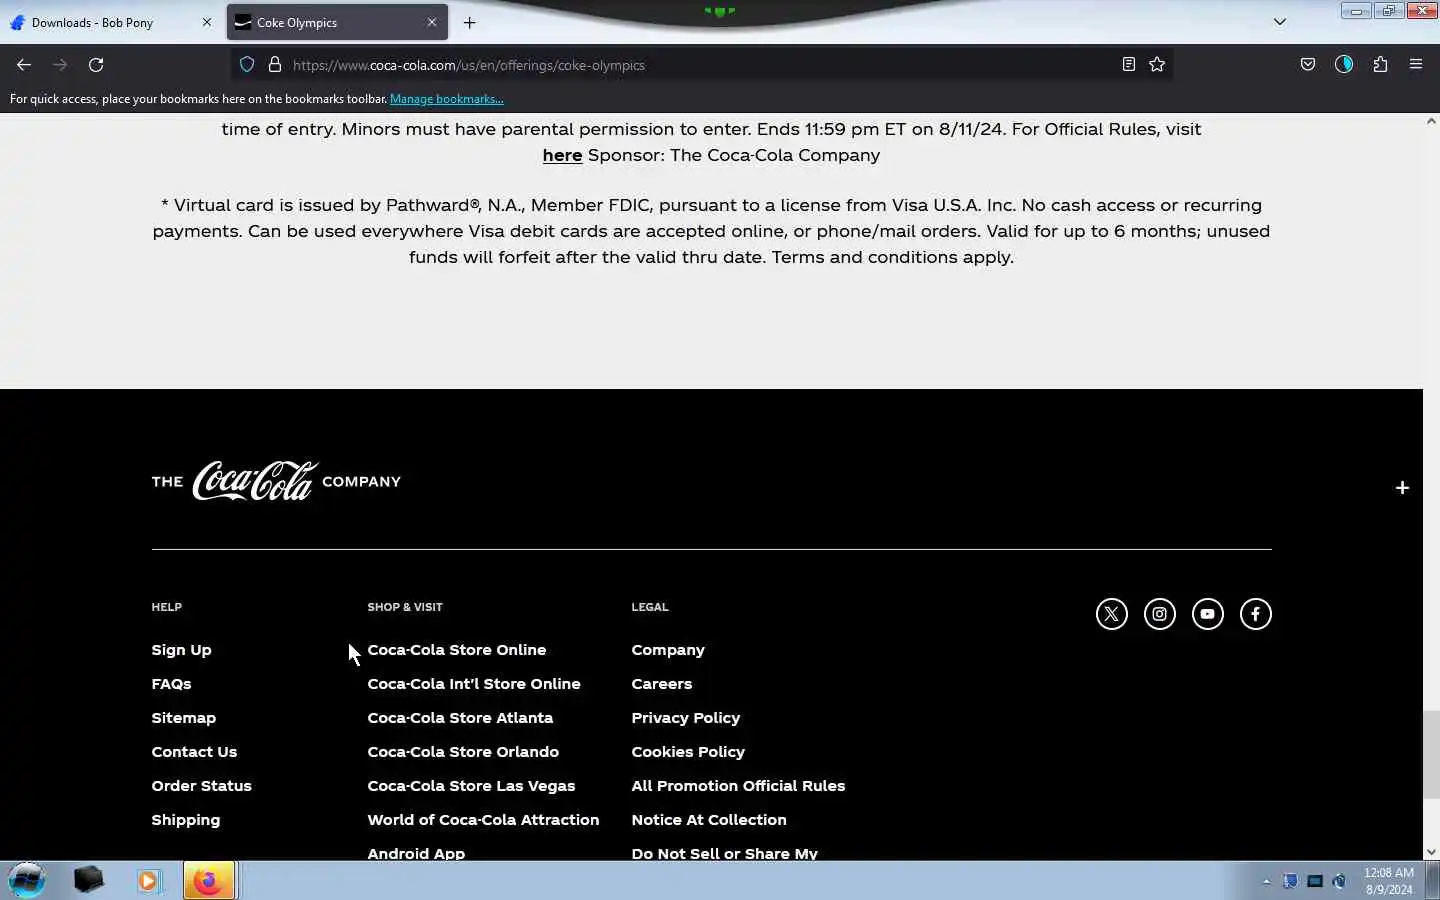Viewport: 1440px width, 900px height.
Task: Click the page vertical scrollbar thumb
Action: click(1431, 755)
